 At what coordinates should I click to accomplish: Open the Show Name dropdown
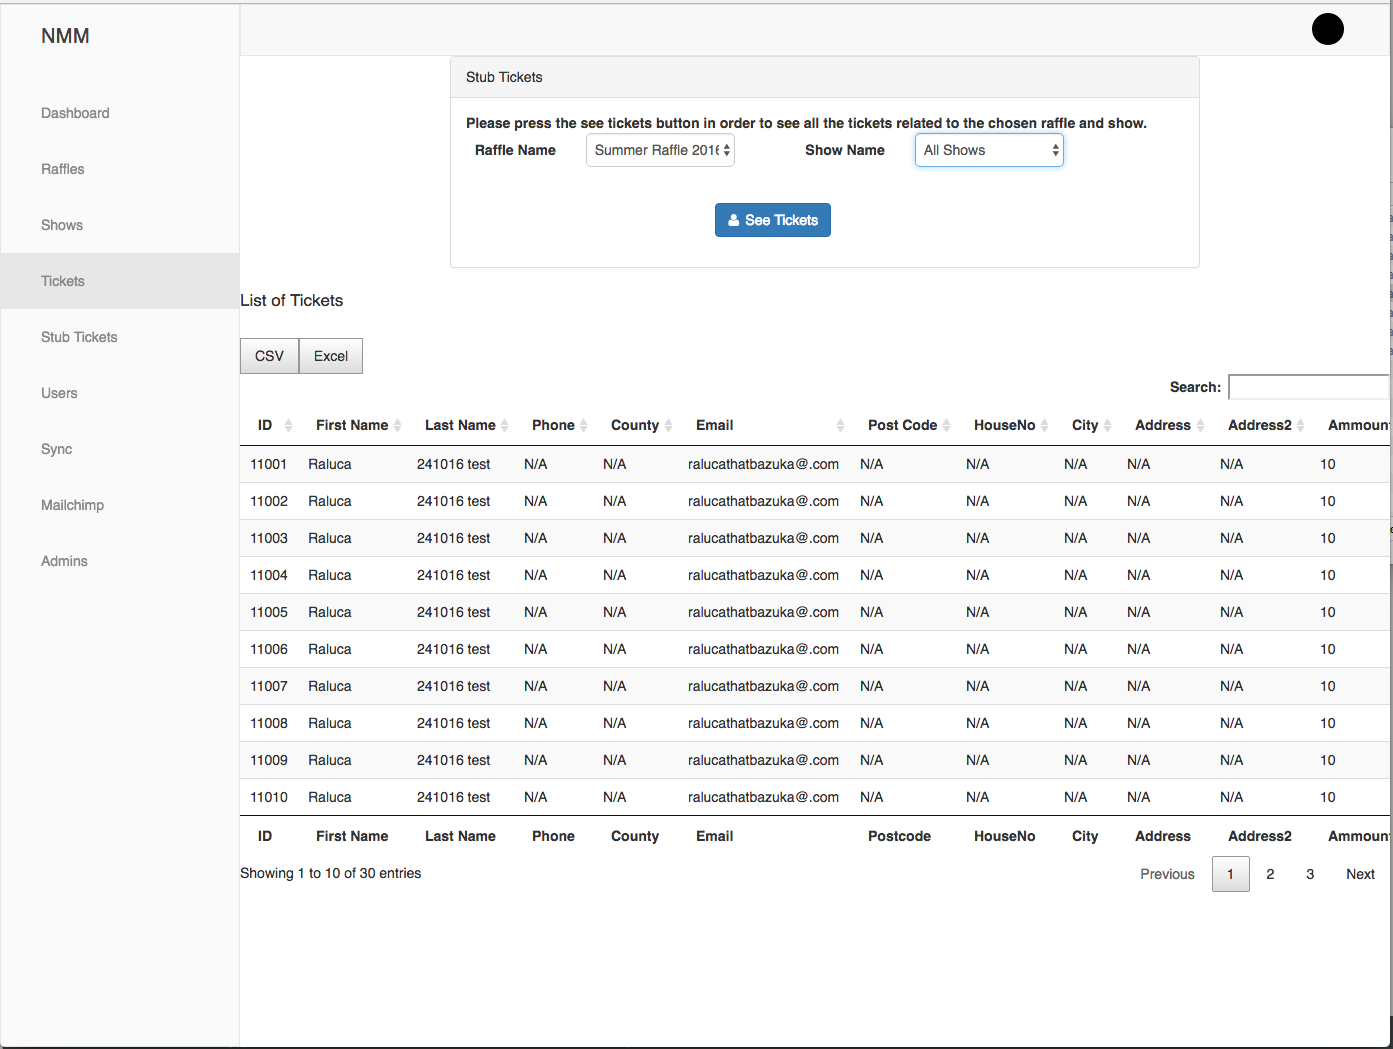point(989,150)
